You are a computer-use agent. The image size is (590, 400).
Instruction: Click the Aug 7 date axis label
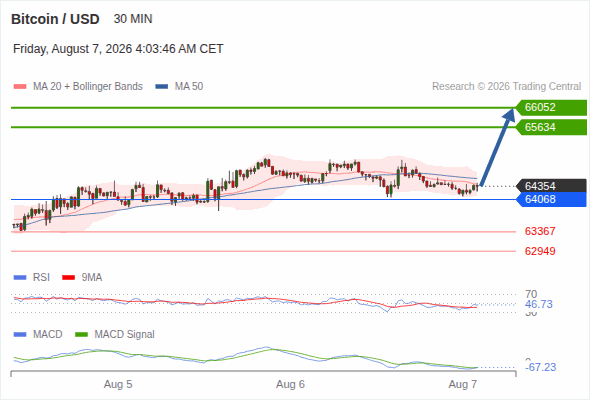tap(462, 384)
